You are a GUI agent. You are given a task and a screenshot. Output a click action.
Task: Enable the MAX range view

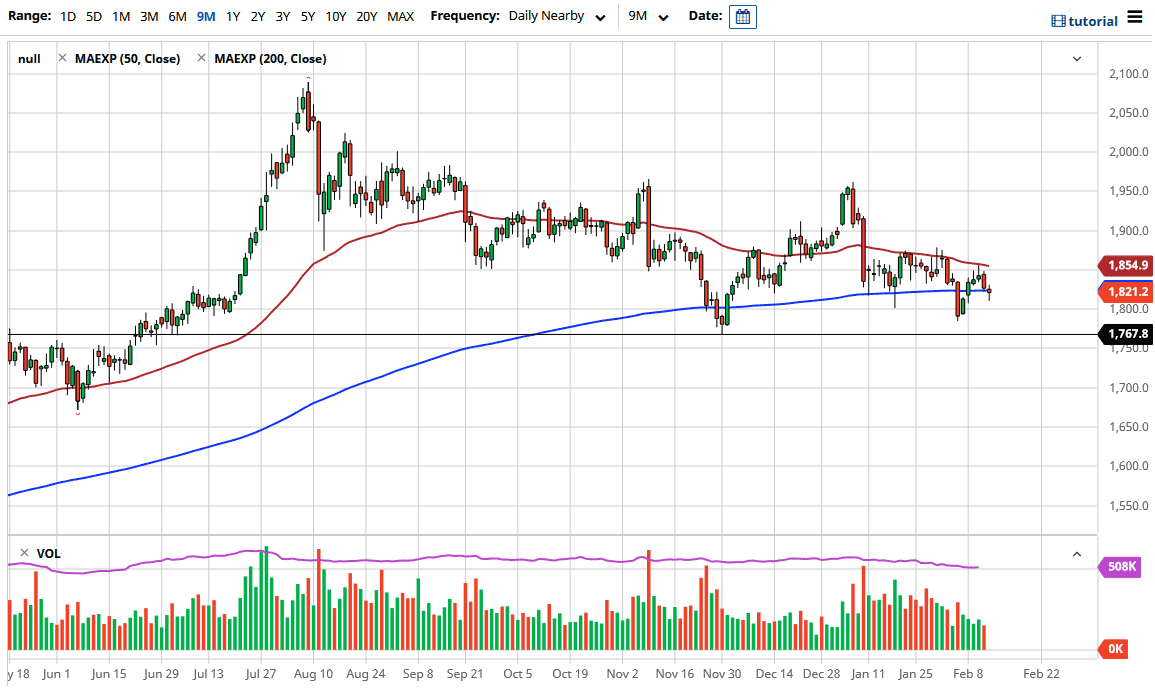pyautogui.click(x=400, y=16)
